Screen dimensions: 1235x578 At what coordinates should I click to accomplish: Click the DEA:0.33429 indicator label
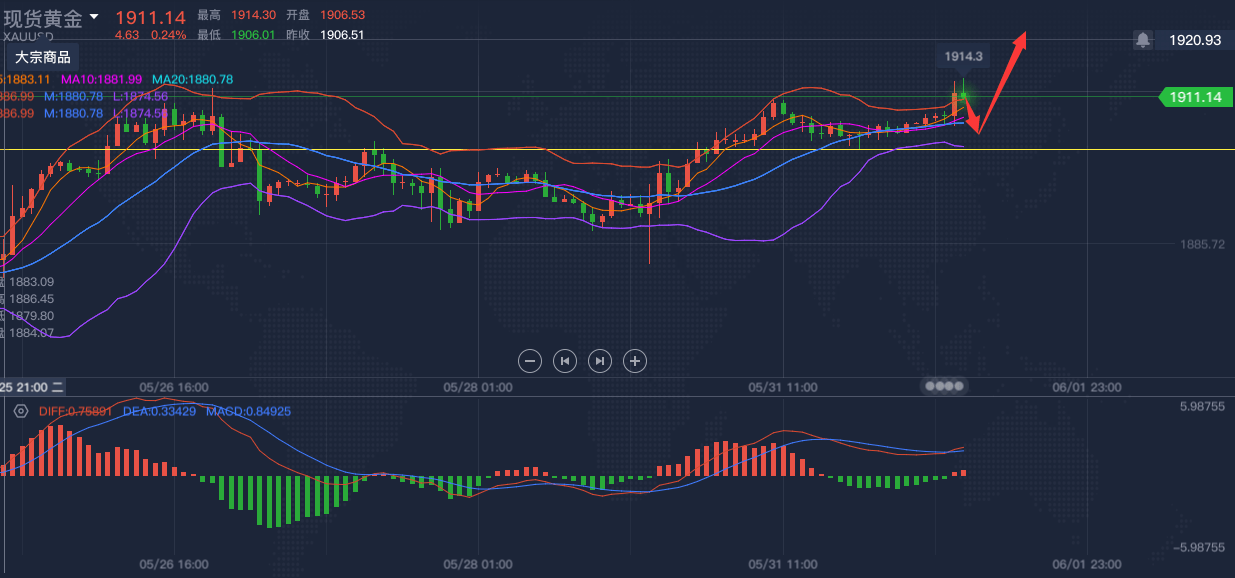click(x=159, y=411)
